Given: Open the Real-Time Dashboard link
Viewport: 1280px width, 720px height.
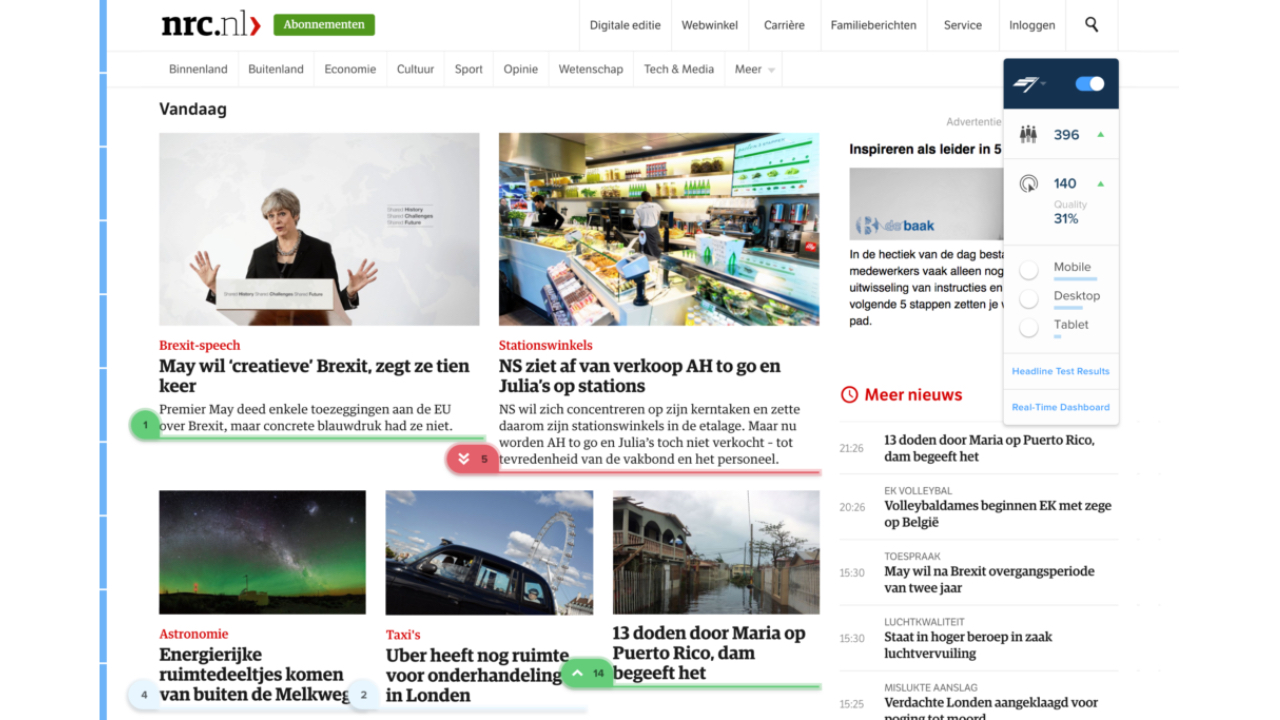Looking at the screenshot, I should pos(1061,407).
